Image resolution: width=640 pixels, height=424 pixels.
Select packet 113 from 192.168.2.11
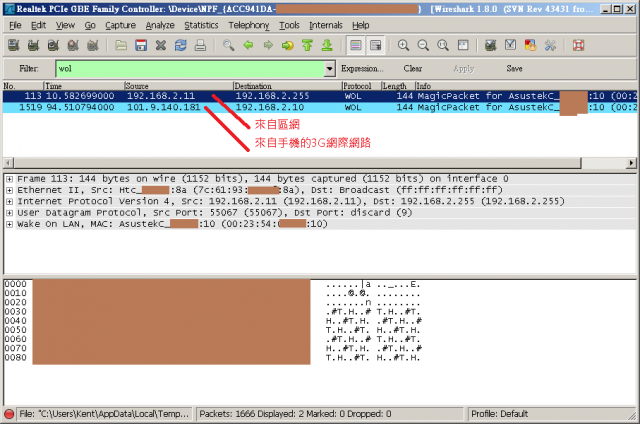point(320,96)
